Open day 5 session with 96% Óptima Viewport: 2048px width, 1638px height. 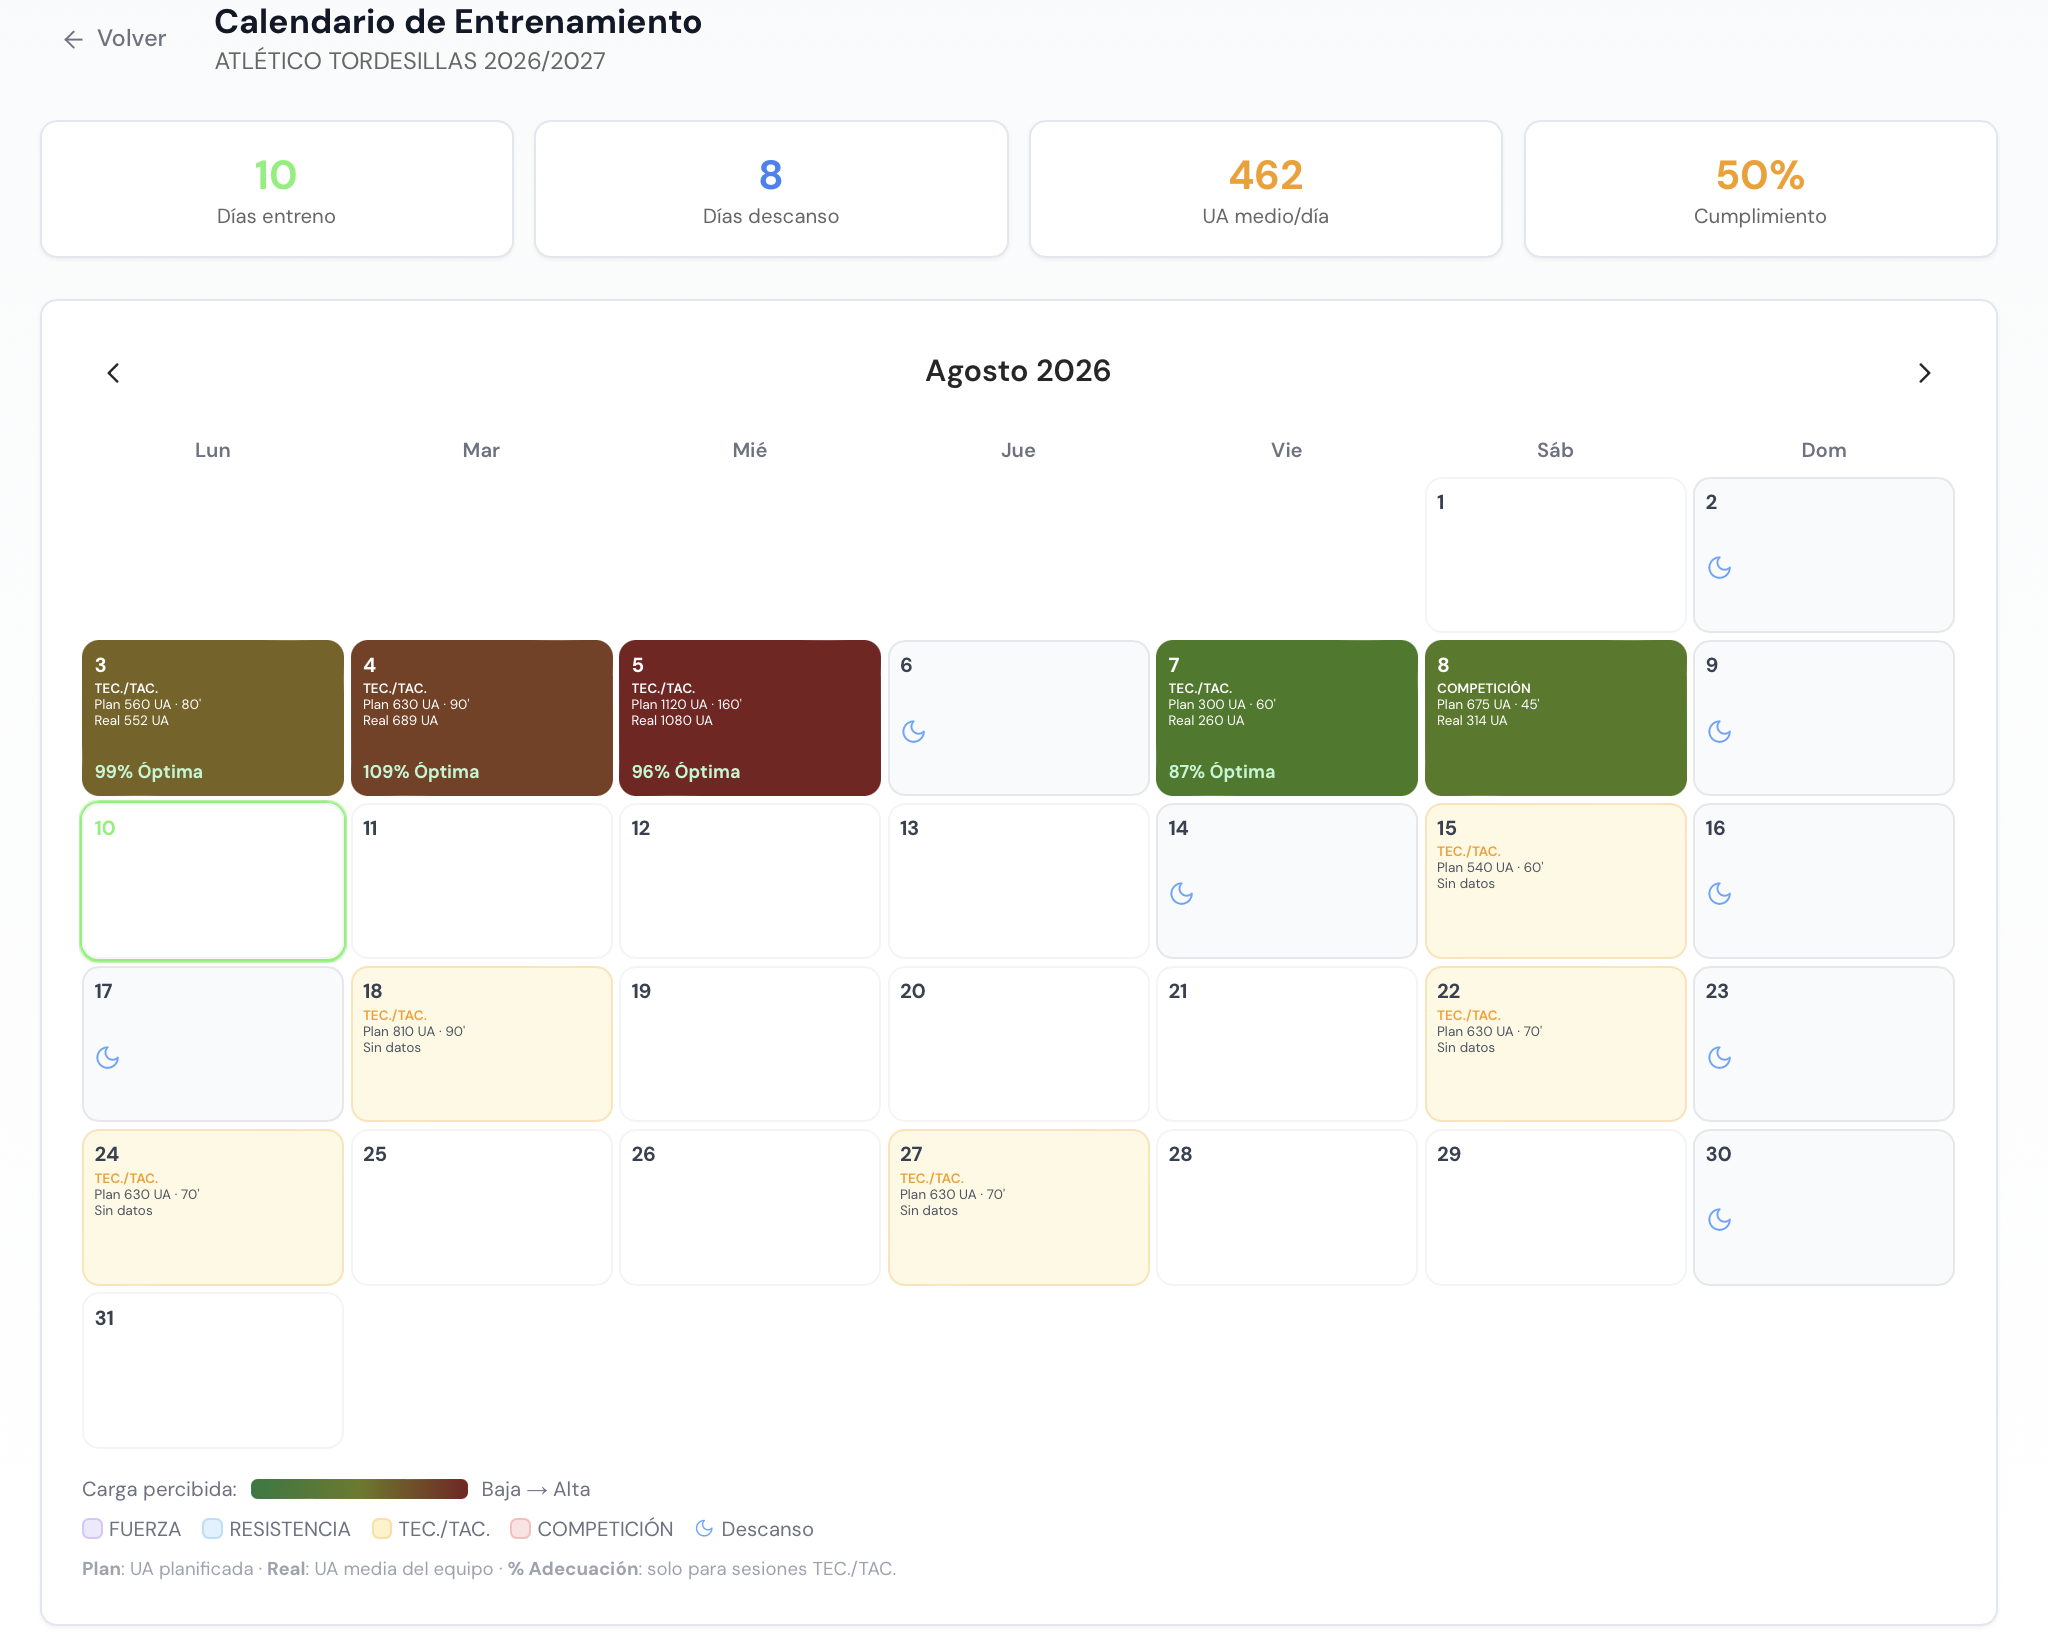tap(750, 718)
